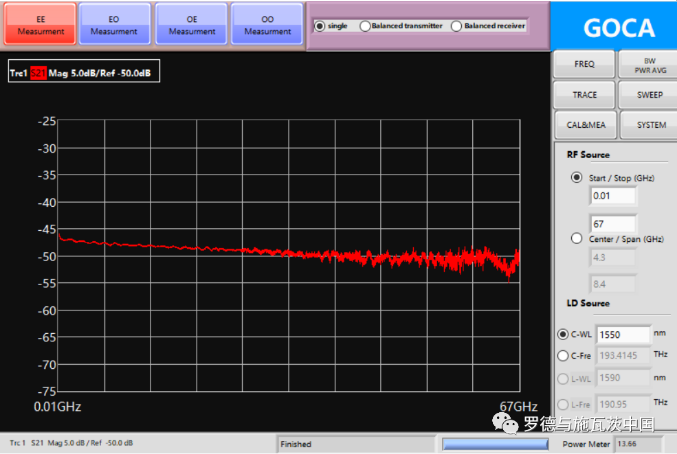Select the C-Fre radio button
Screen dimensions: 677x454
tap(561, 354)
